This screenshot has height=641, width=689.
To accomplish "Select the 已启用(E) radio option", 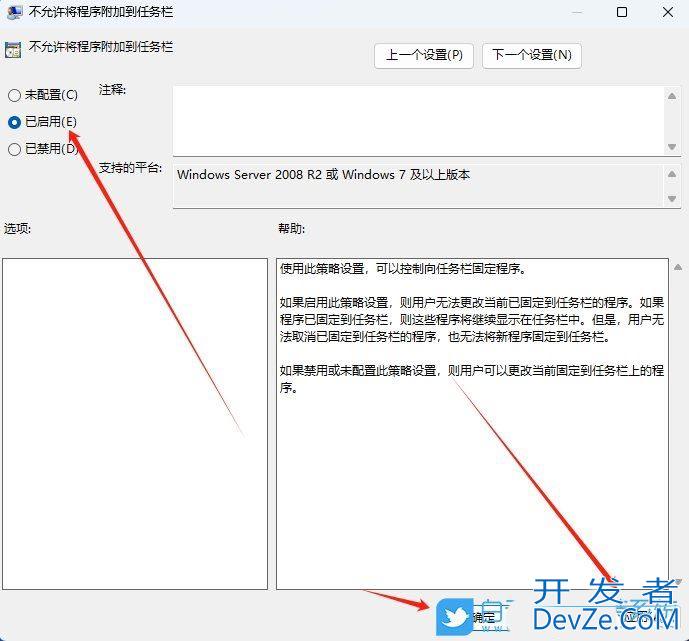I will click(x=42, y=122).
